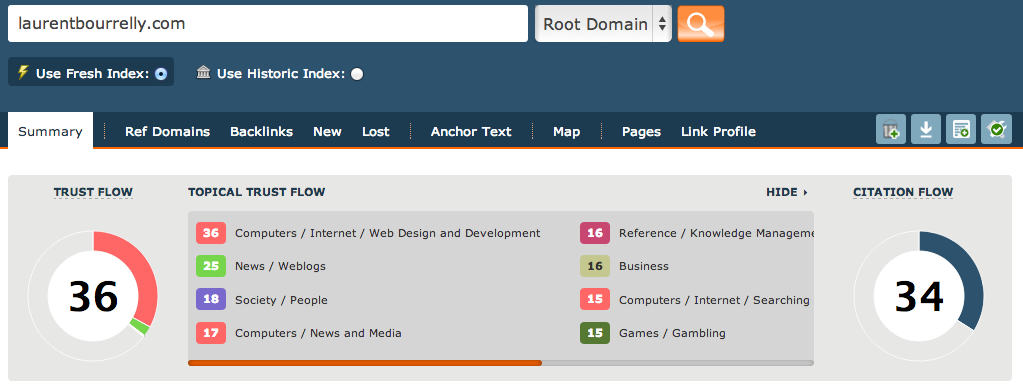Select the Use Fresh Index radio button

click(161, 74)
